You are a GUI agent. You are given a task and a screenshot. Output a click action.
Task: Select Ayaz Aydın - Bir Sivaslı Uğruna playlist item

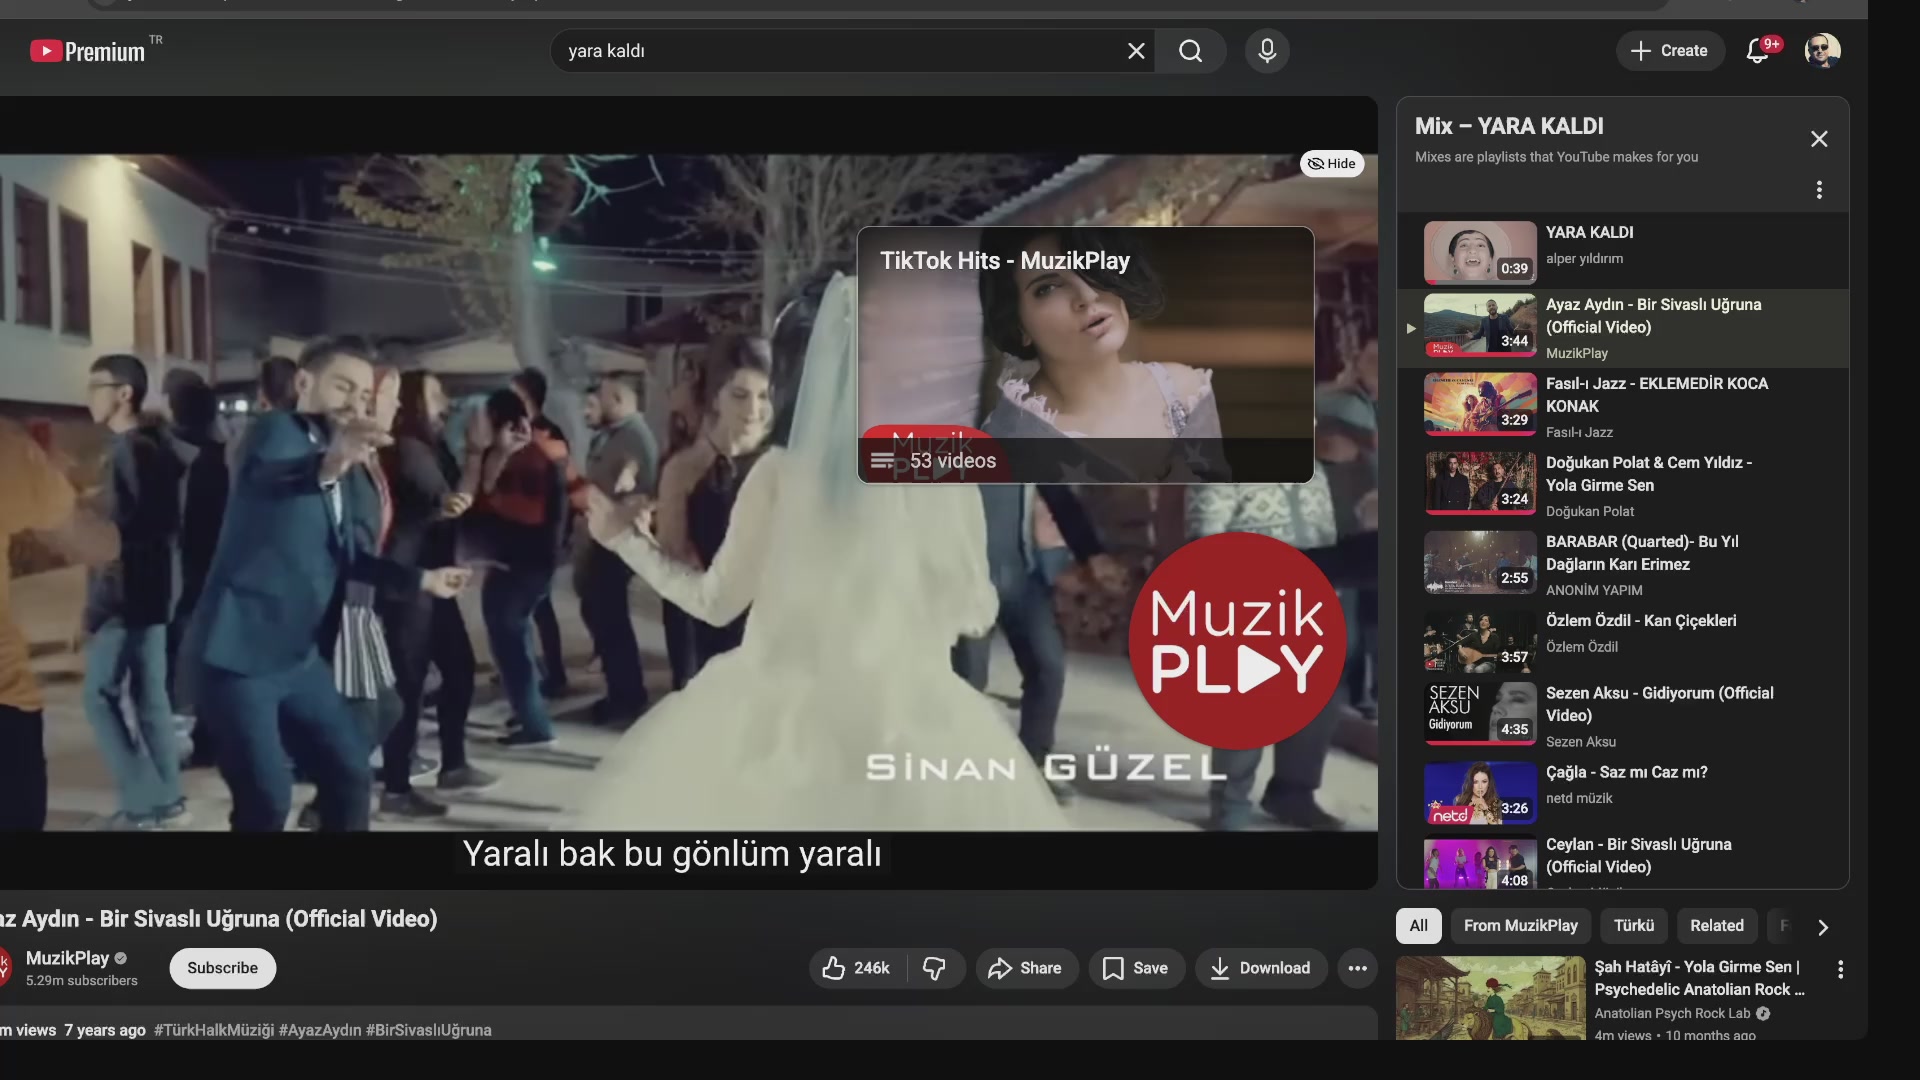tap(1622, 329)
